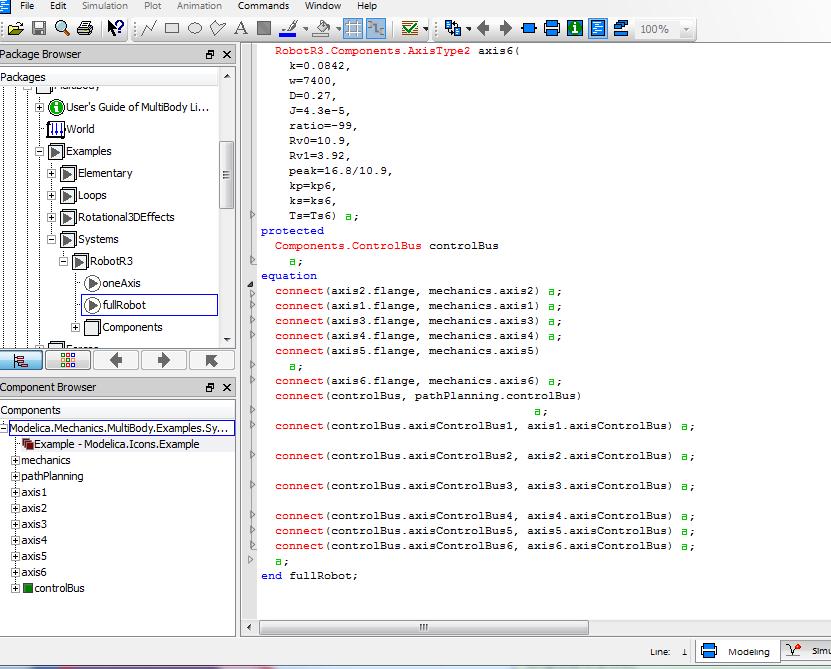Select the Text tool (letter A)

241,28
